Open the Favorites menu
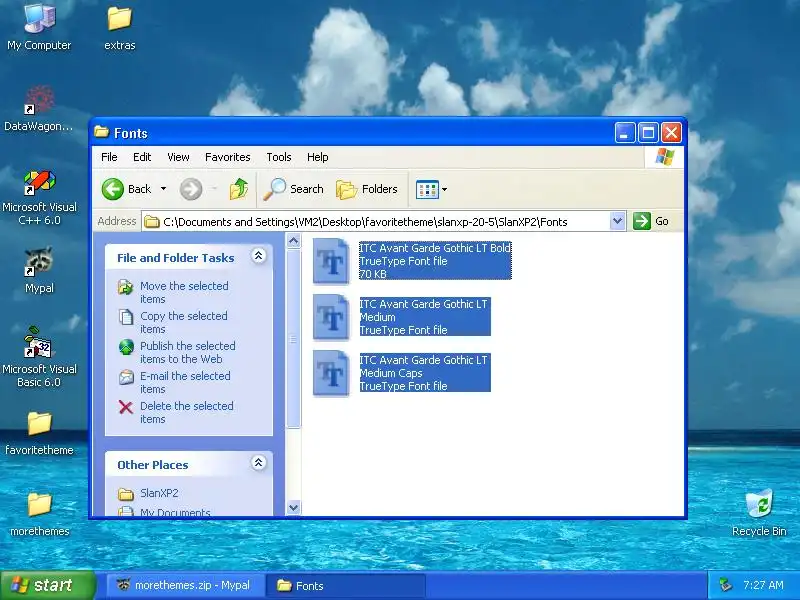The height and width of the screenshot is (600, 800). tap(228, 157)
